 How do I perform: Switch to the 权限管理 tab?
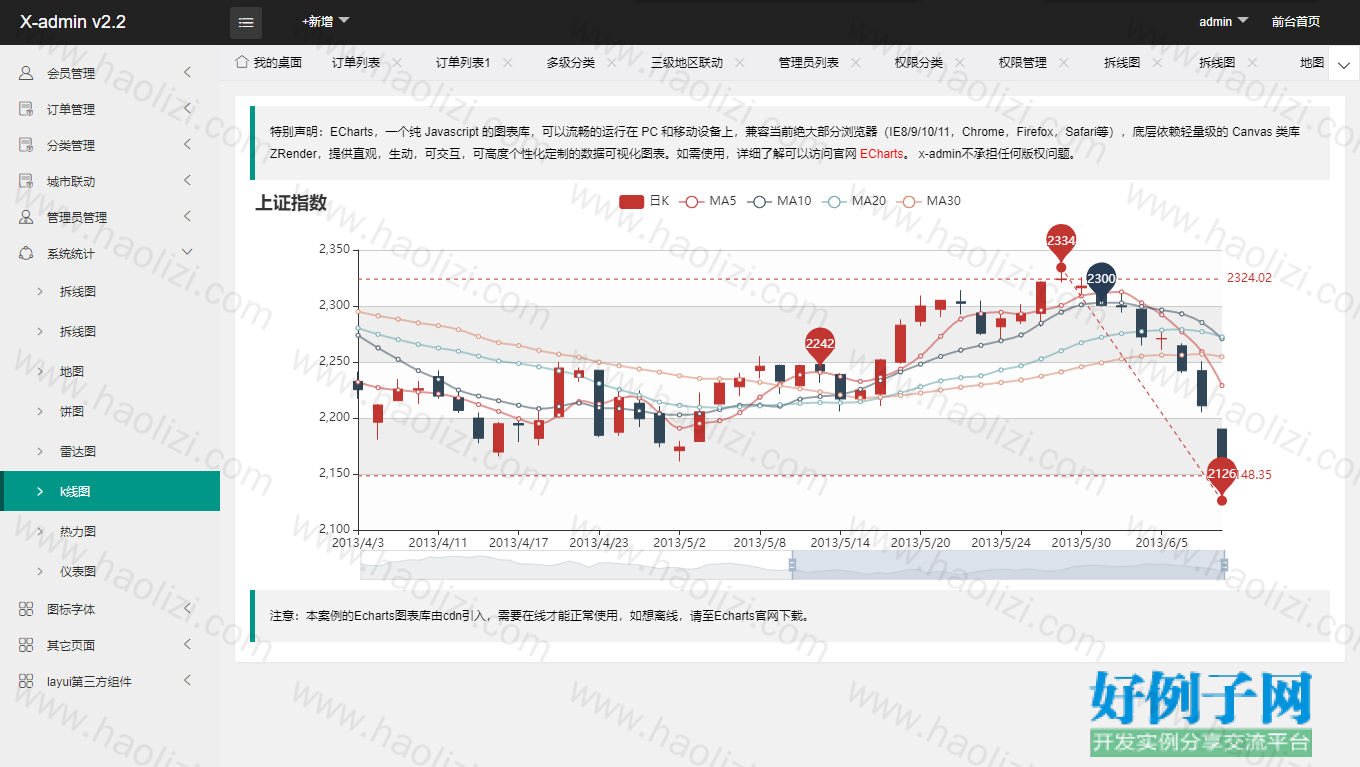(1022, 63)
